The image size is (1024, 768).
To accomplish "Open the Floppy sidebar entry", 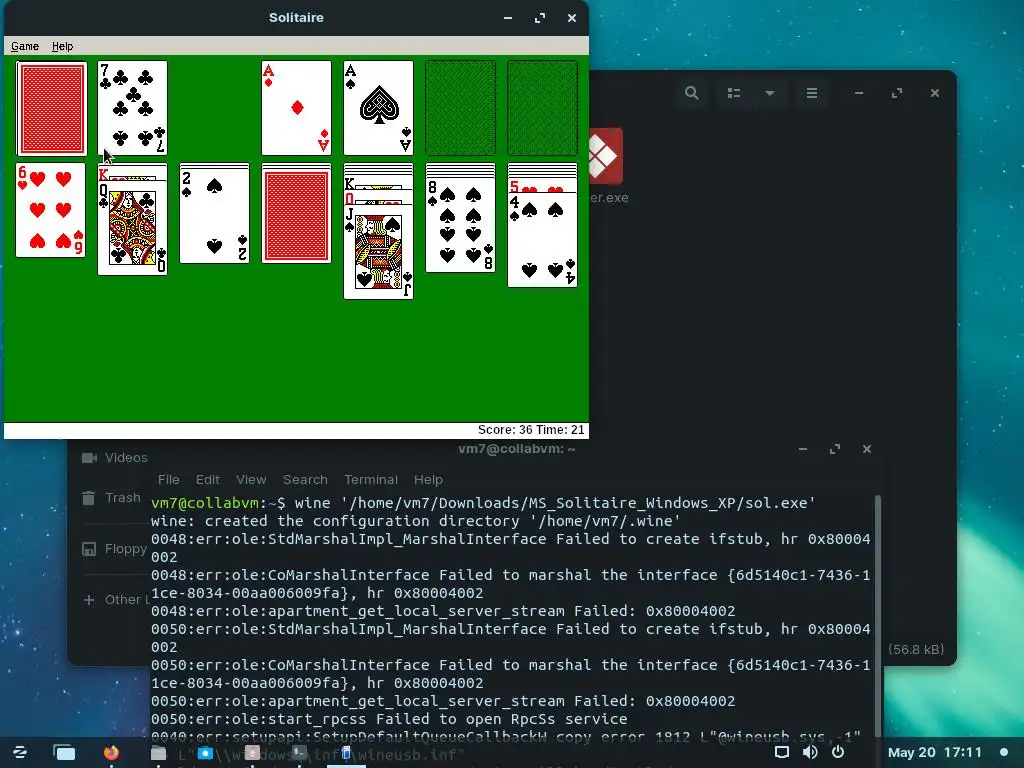I will [114, 549].
